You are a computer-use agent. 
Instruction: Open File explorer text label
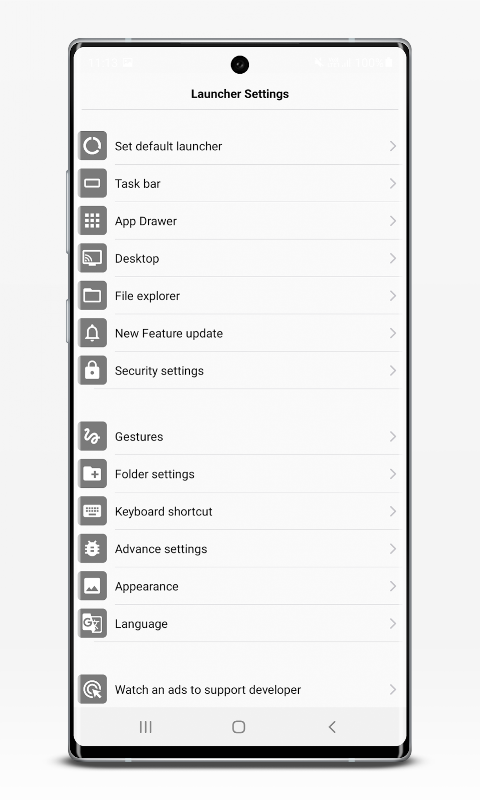147,296
